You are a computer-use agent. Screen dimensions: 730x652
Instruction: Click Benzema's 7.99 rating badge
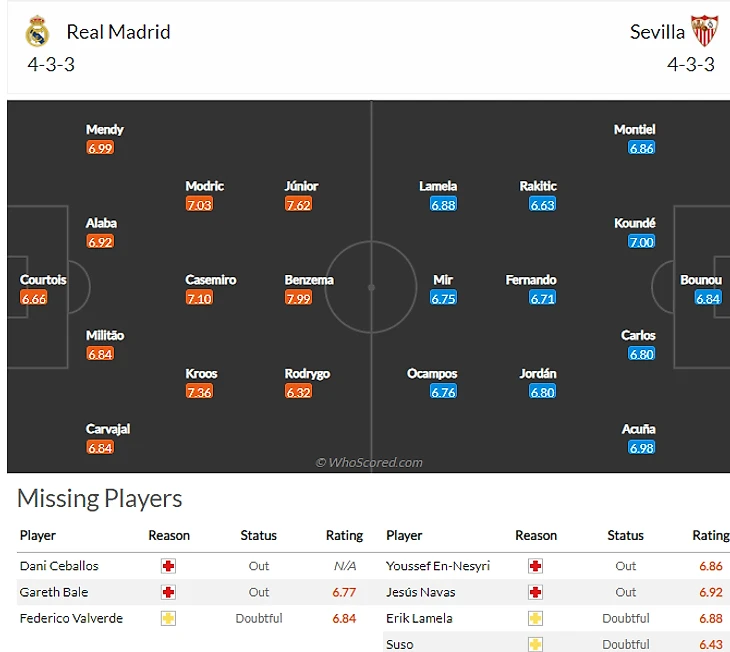point(298,298)
